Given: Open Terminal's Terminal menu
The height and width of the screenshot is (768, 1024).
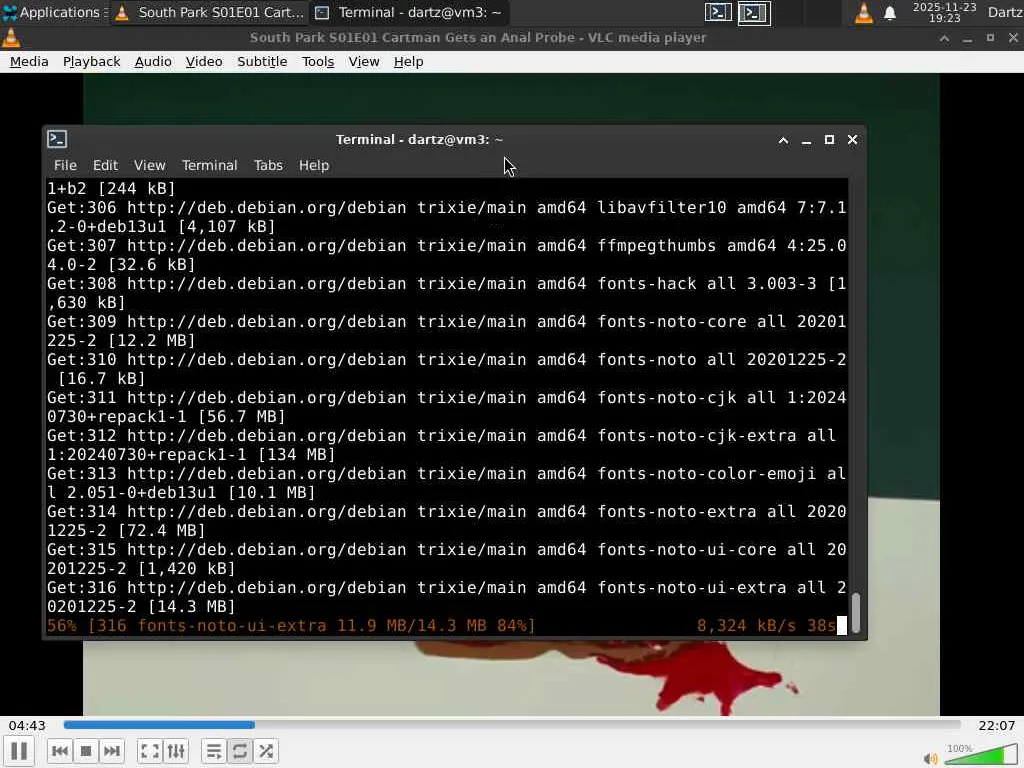Looking at the screenshot, I should click(210, 165).
